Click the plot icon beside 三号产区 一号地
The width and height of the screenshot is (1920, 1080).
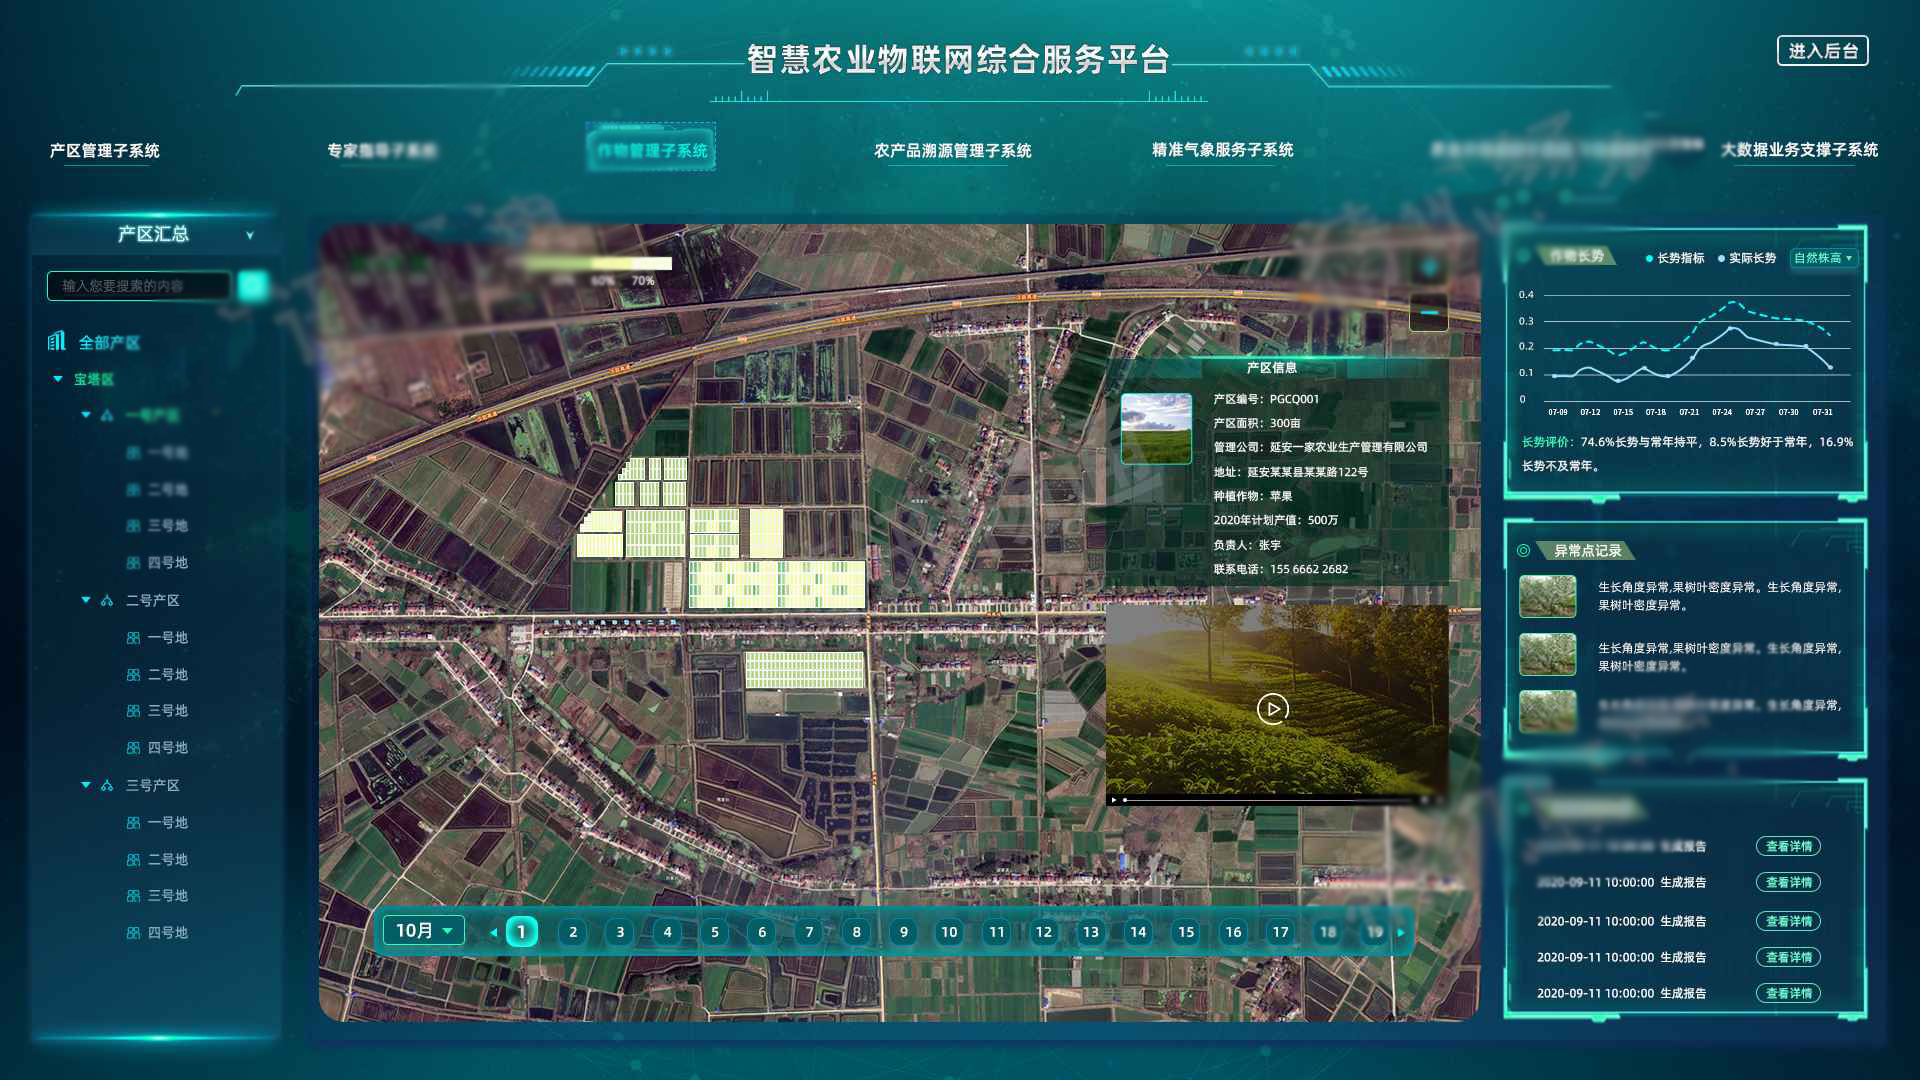tap(133, 823)
